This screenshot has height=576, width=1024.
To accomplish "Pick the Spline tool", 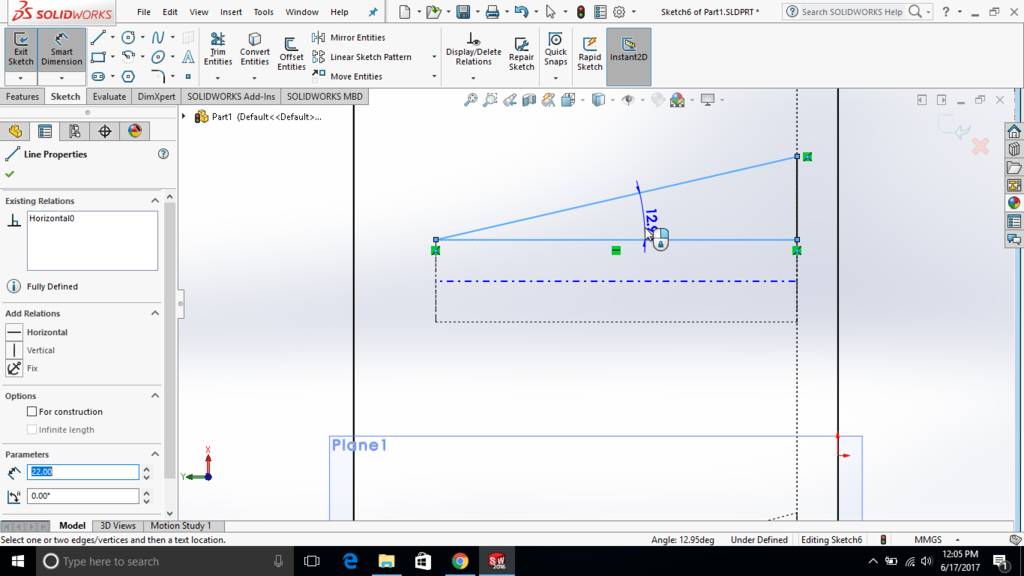I will pos(158,37).
